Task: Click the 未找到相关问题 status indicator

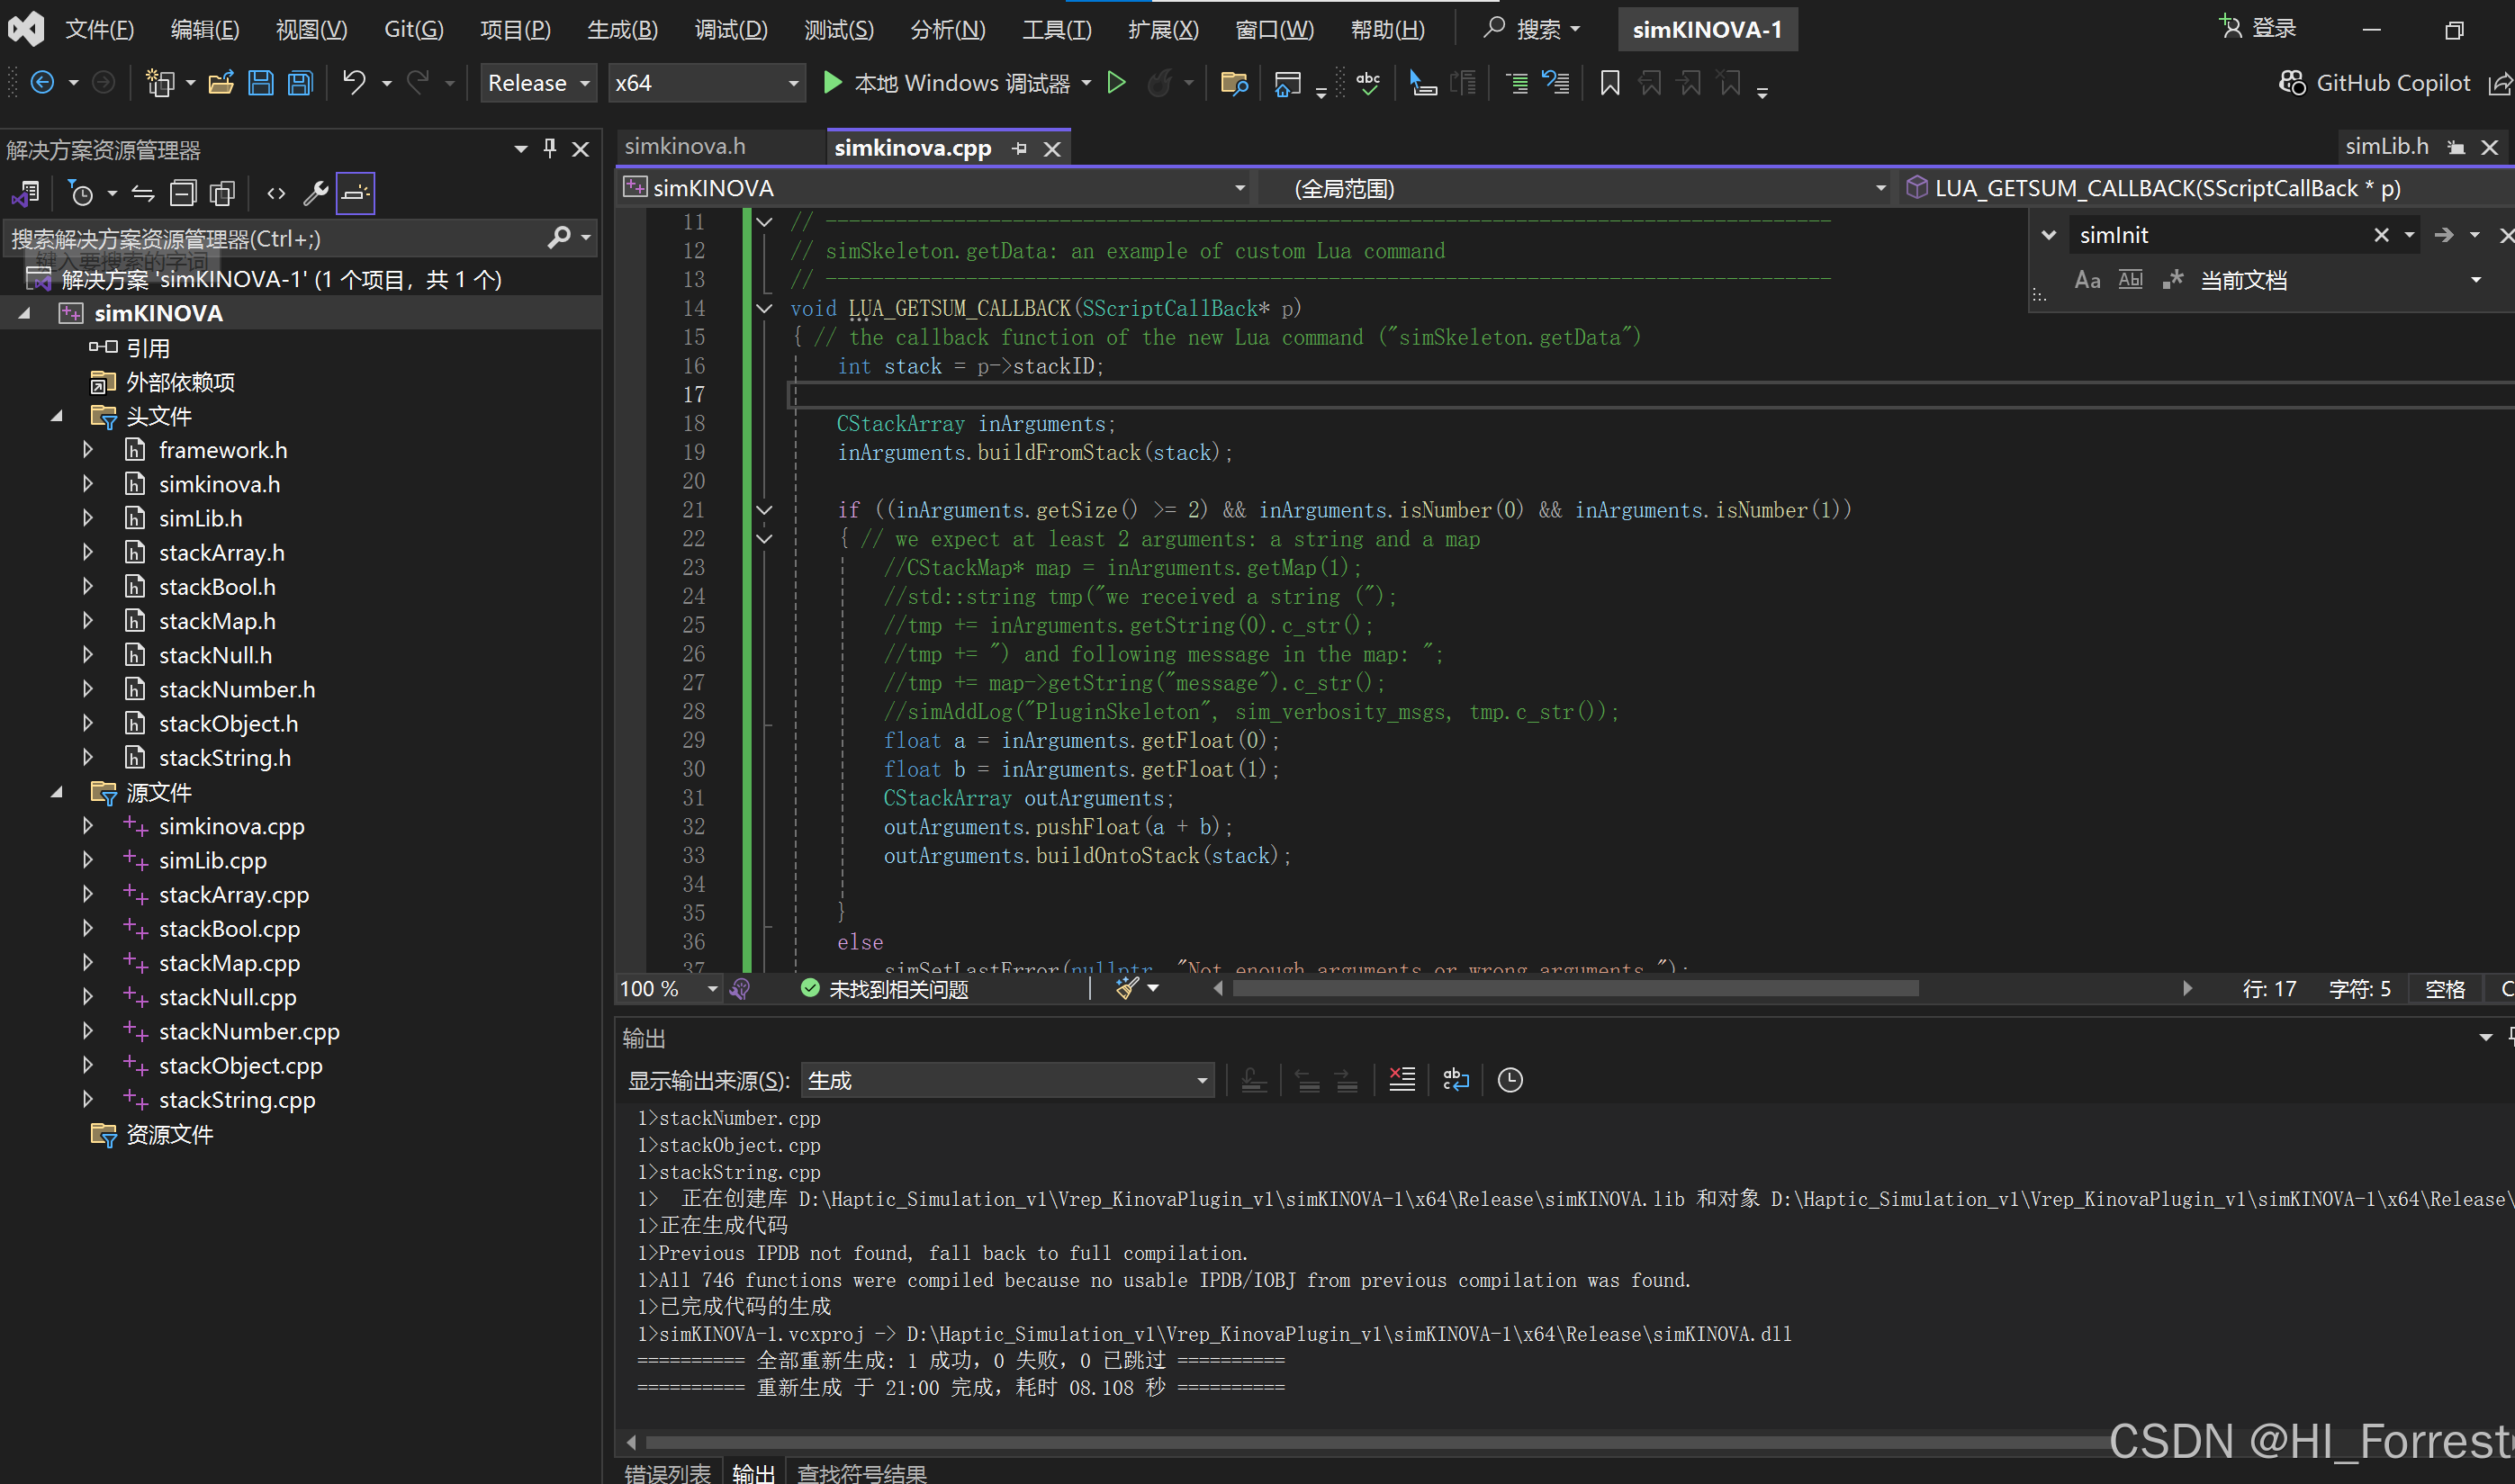Action: pyautogui.click(x=885, y=989)
